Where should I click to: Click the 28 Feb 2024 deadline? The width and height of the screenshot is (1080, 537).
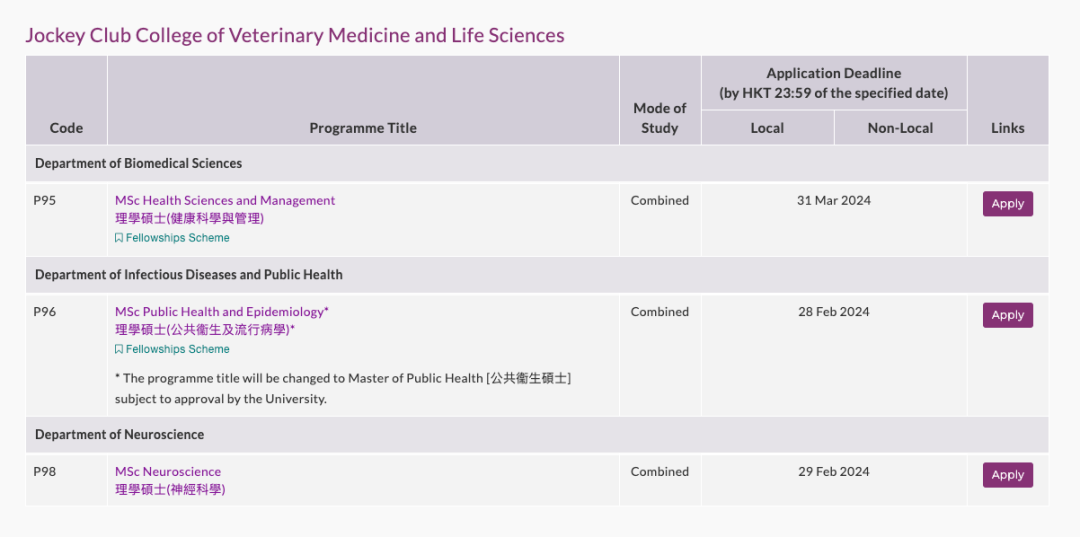[833, 312]
